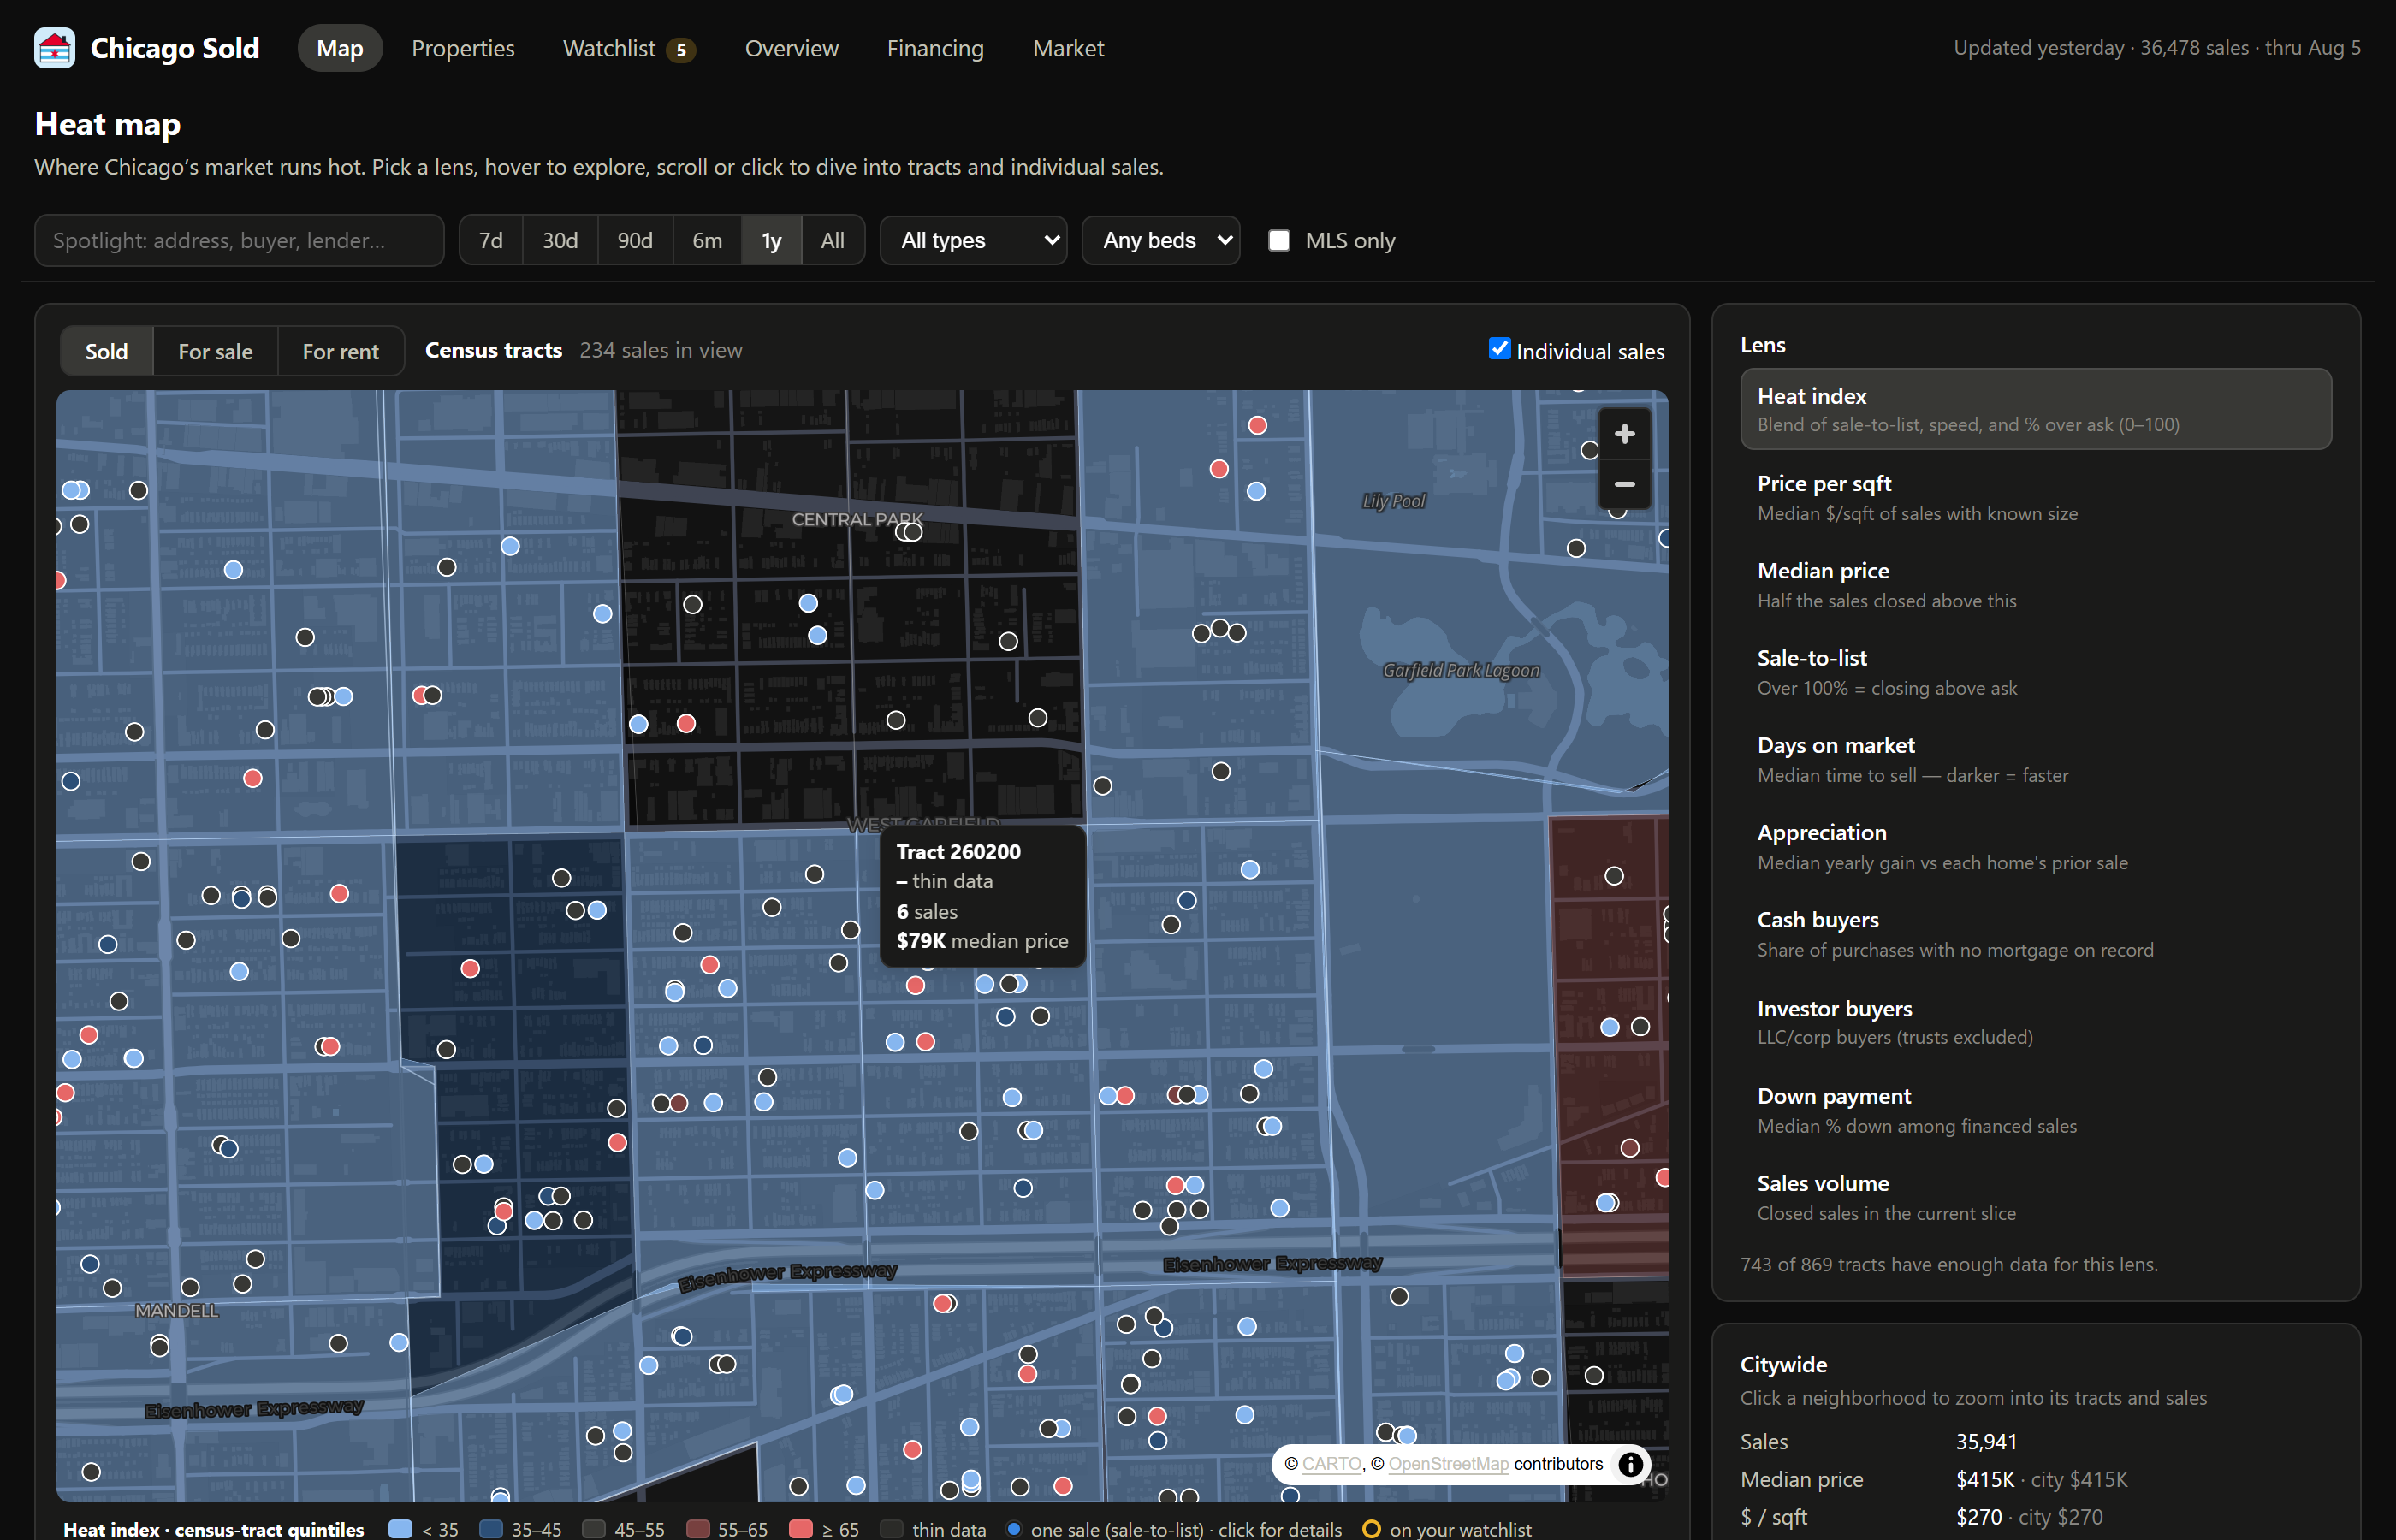The width and height of the screenshot is (2396, 1540).
Task: Click the 'Census tracts' label
Action: pos(493,350)
